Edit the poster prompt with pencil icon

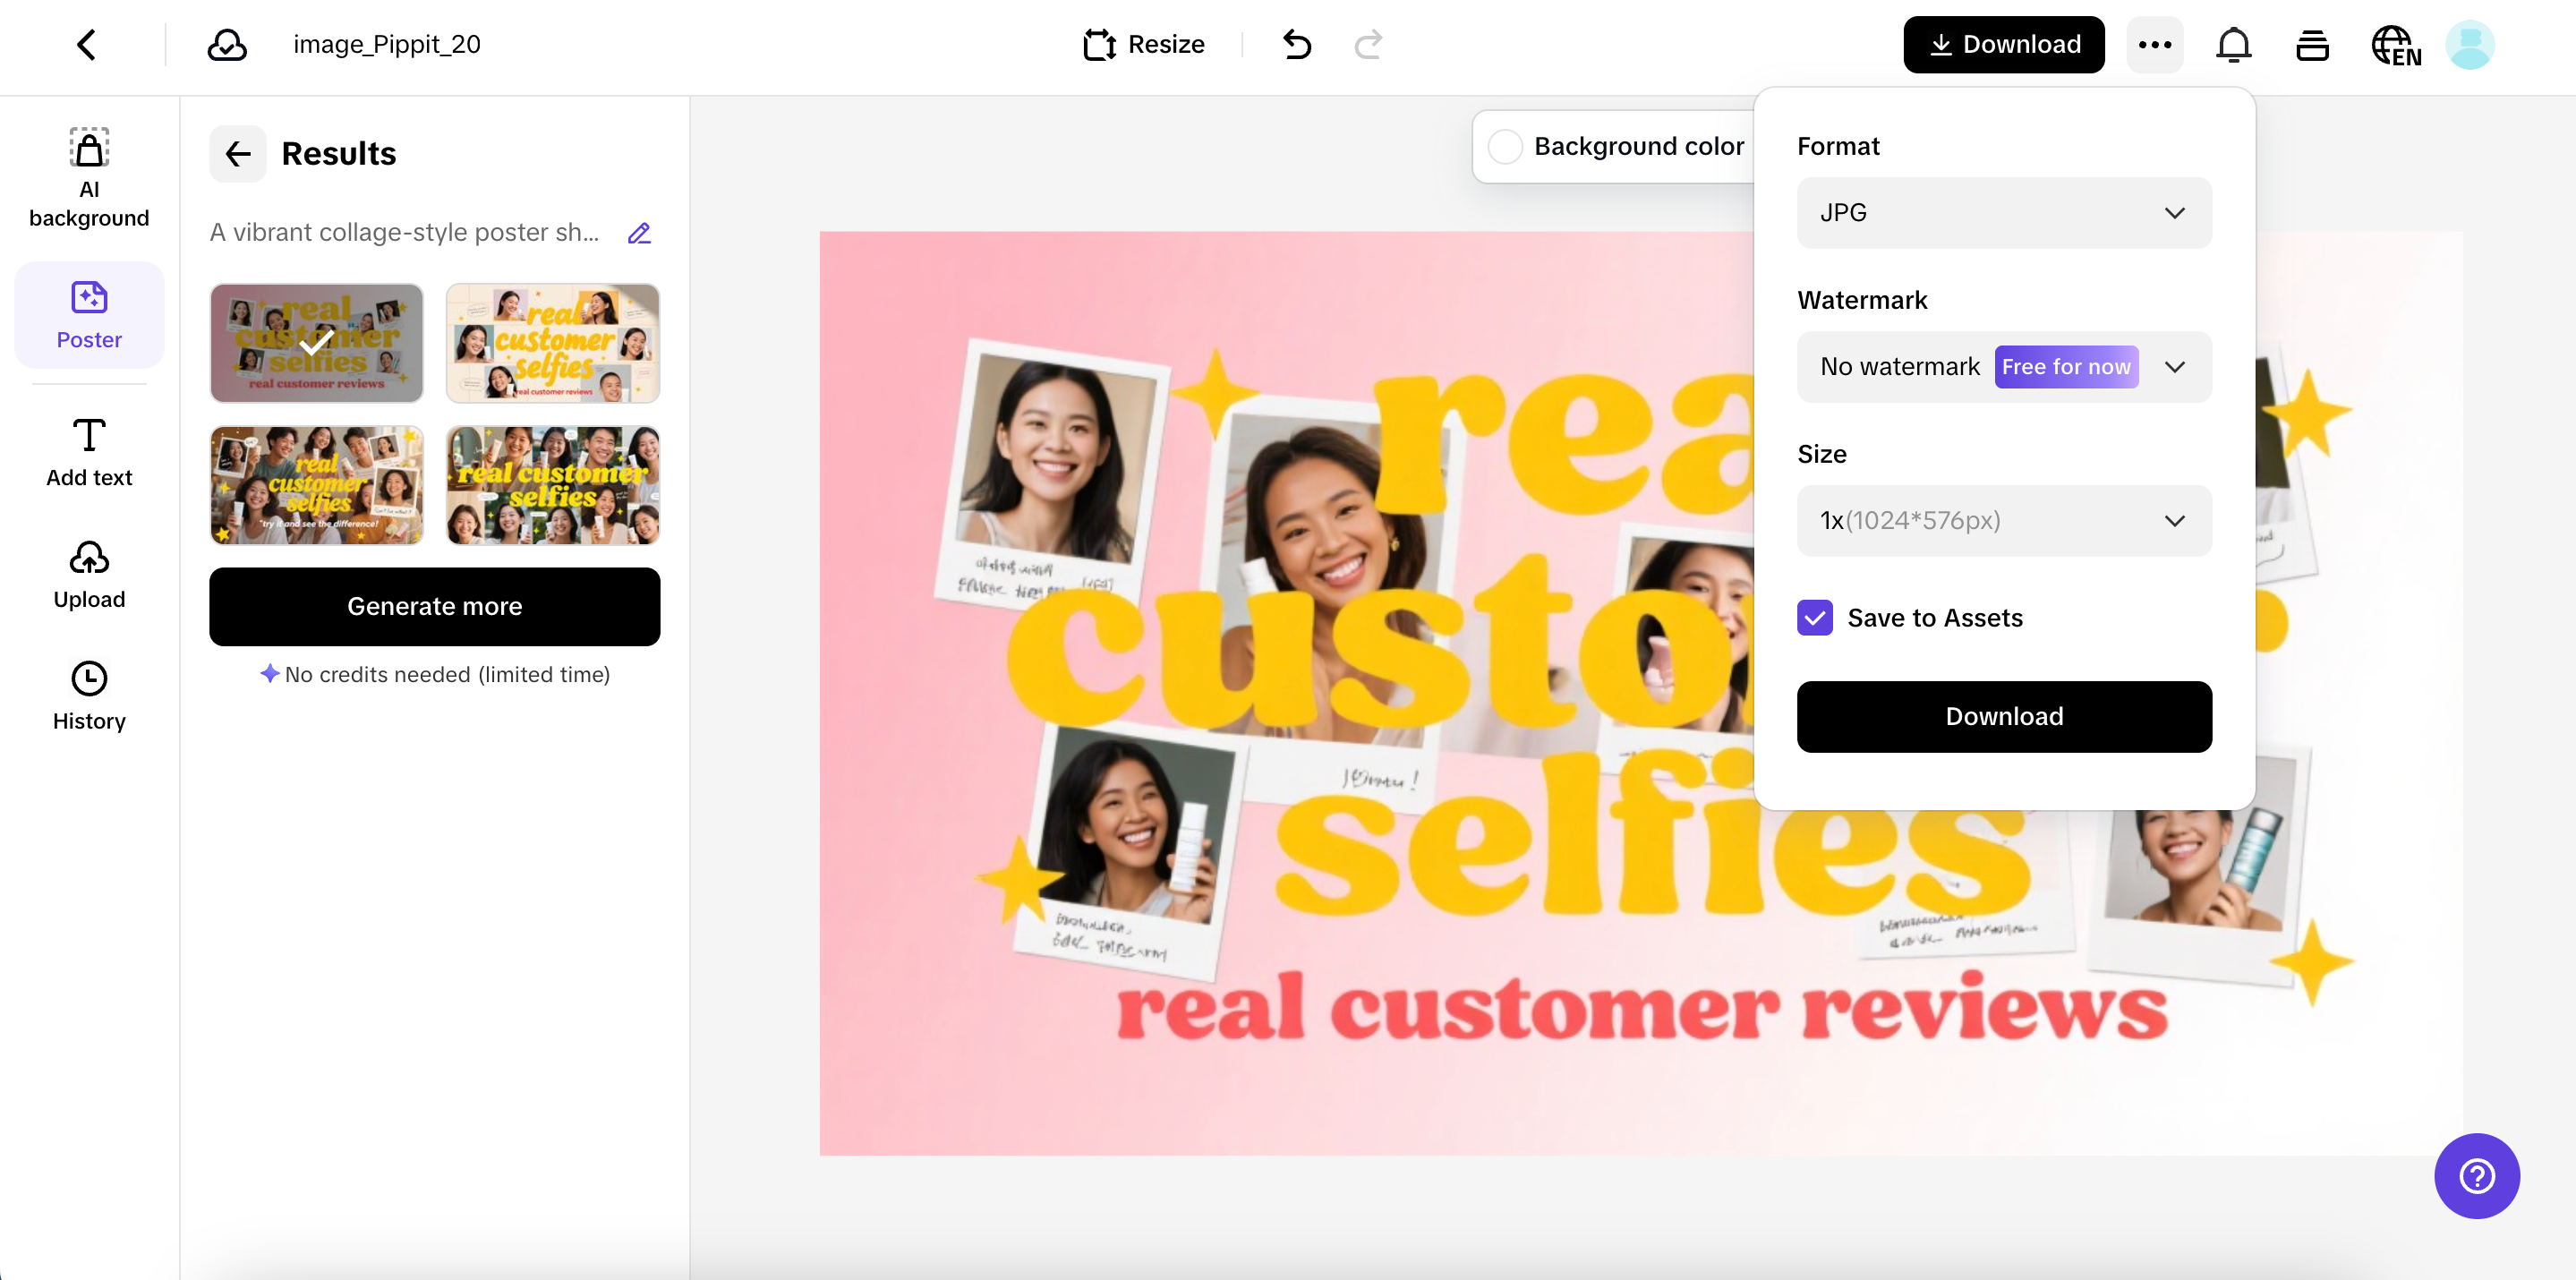tap(639, 233)
